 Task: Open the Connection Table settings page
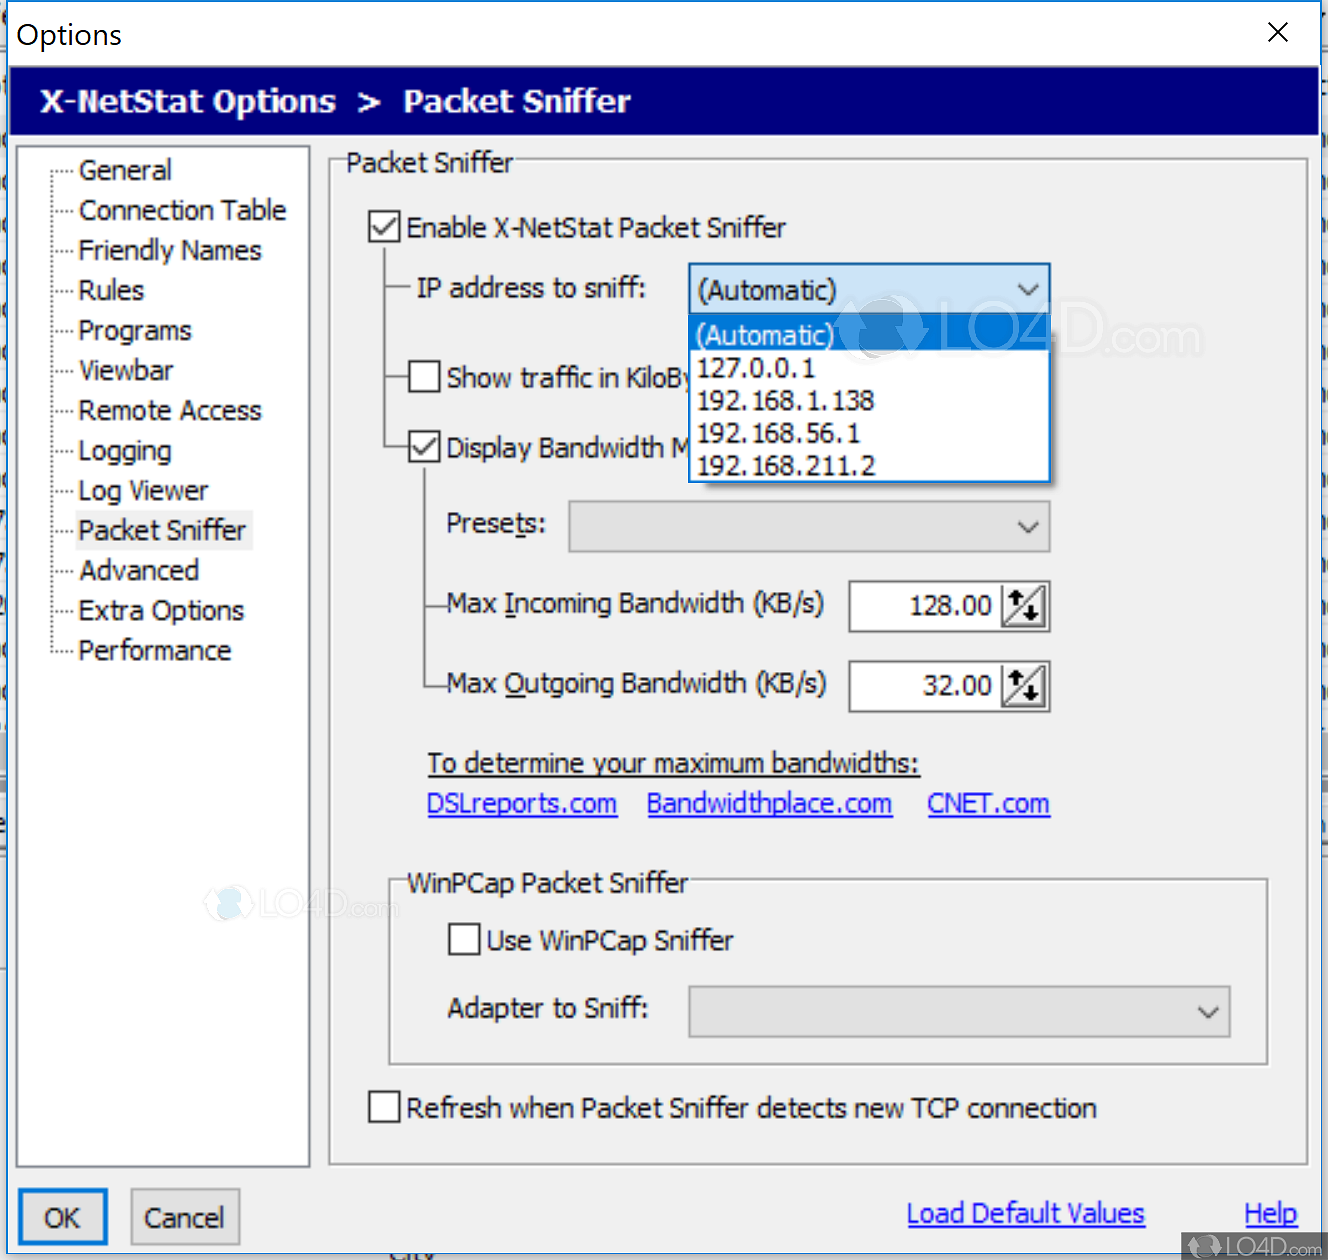182,210
